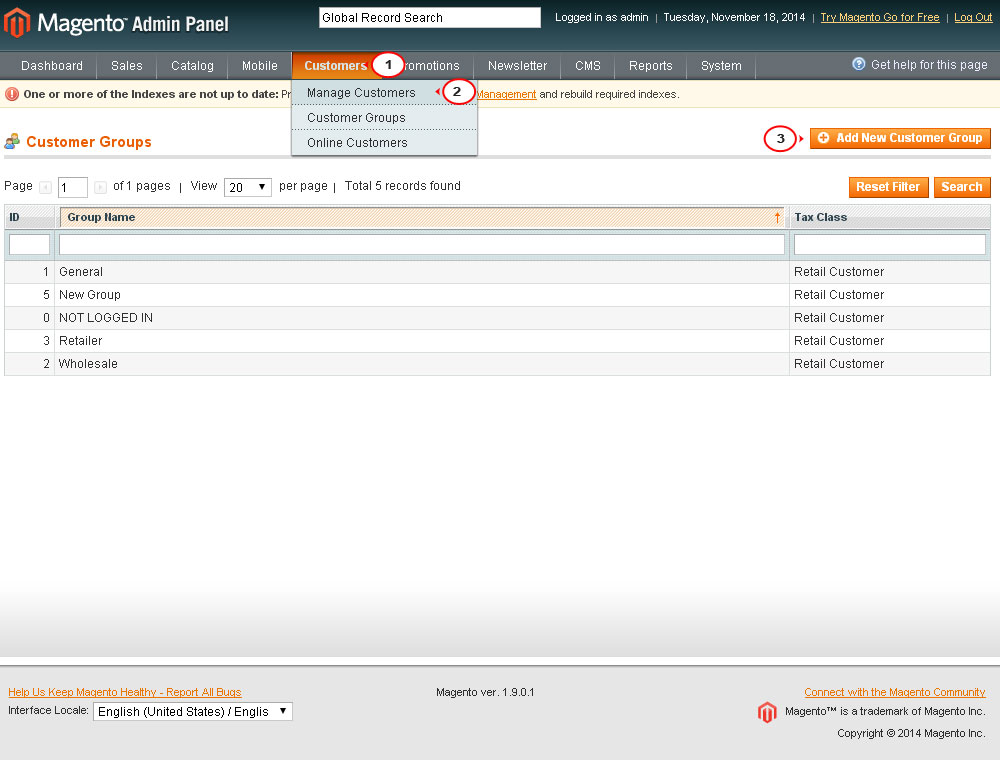Screen dimensions: 1000x760
Task: Open the General group row
Action: pos(497,272)
